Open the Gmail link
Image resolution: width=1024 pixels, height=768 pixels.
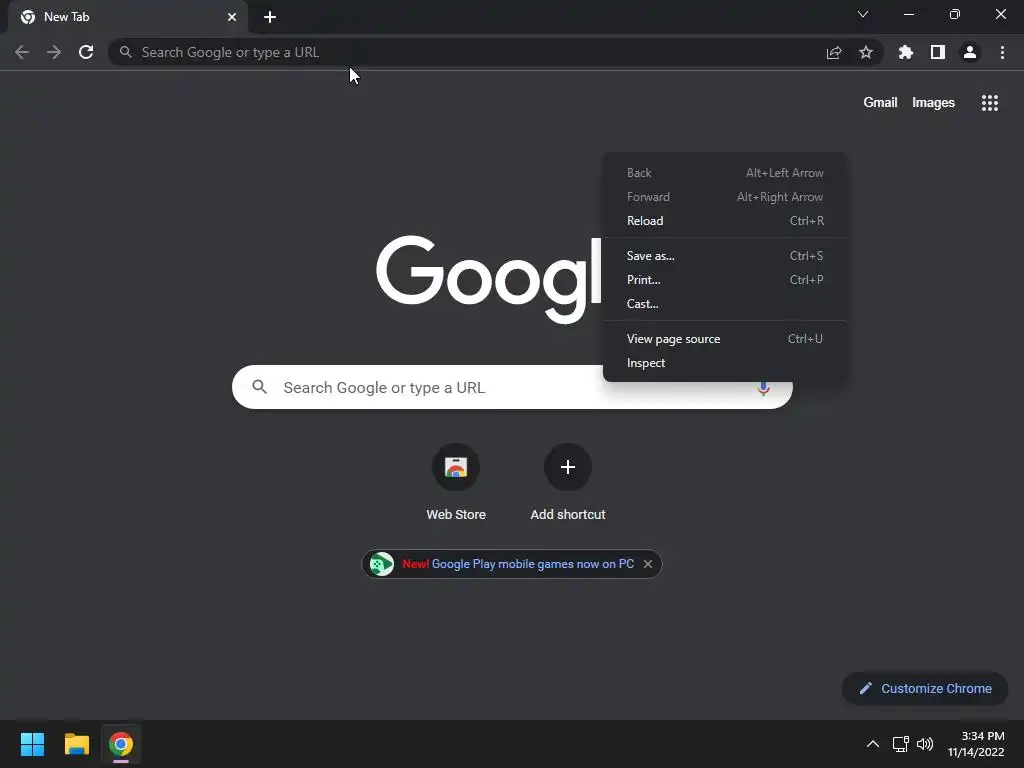(880, 103)
